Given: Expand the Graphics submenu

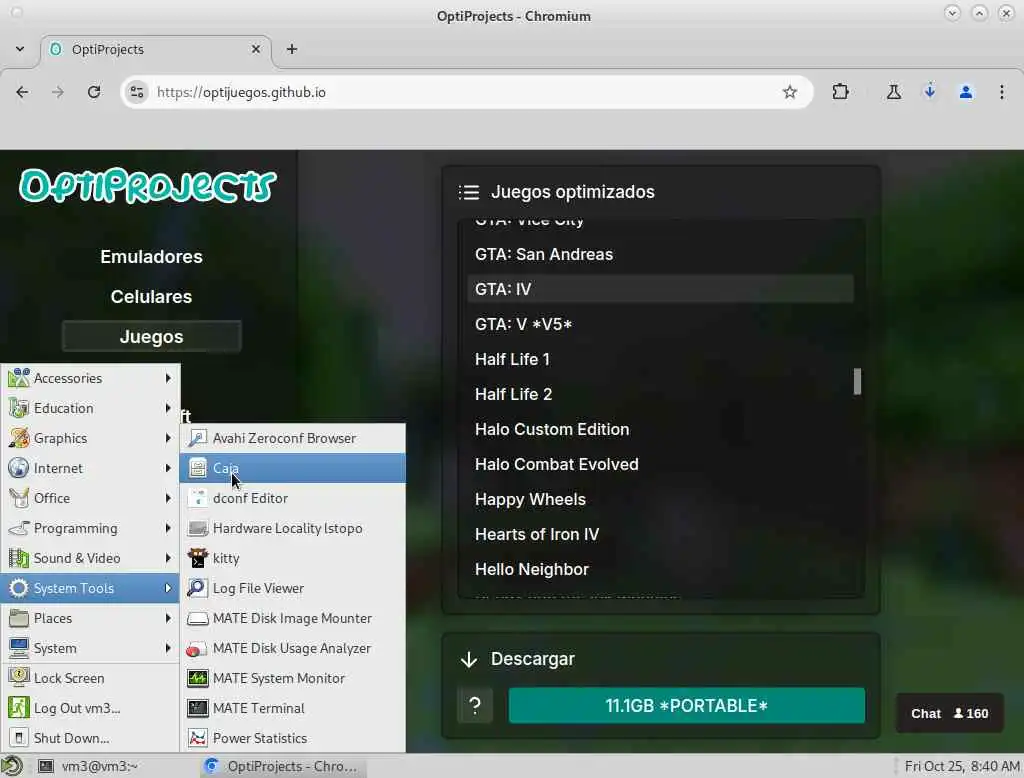Looking at the screenshot, I should 90,438.
